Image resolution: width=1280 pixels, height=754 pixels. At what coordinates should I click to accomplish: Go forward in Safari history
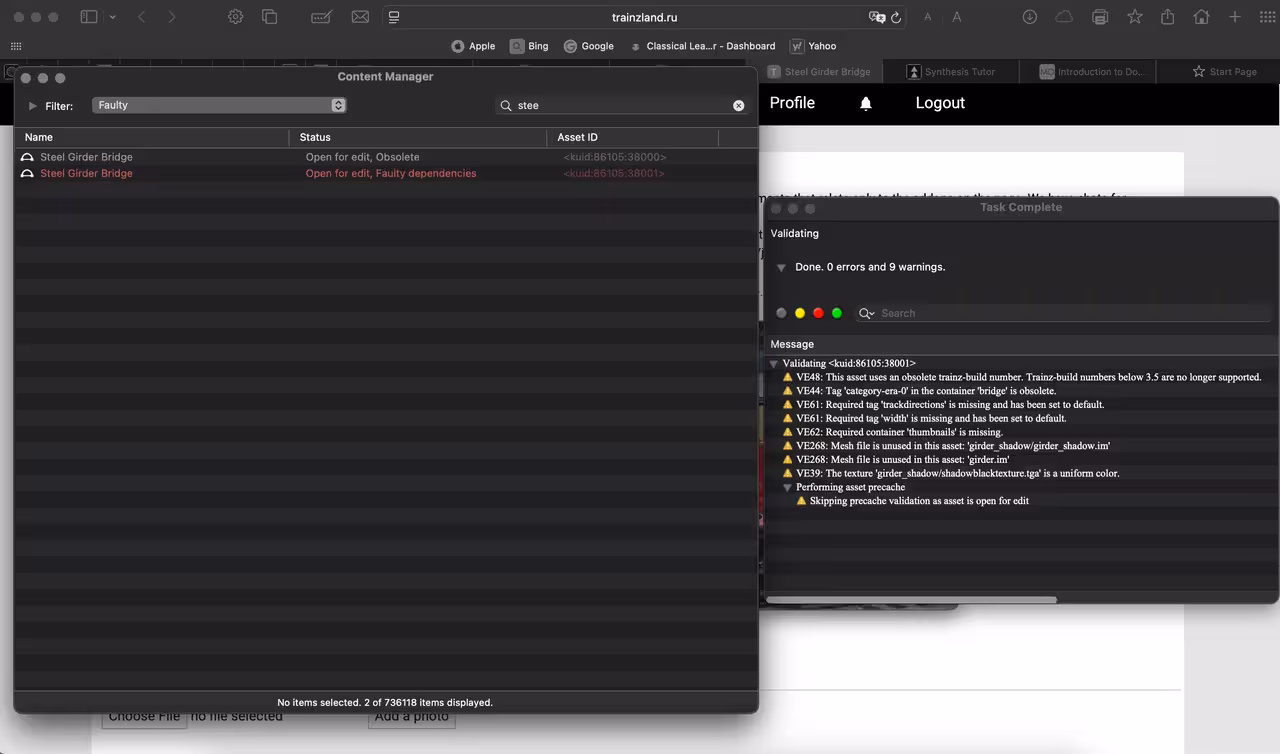click(x=172, y=17)
